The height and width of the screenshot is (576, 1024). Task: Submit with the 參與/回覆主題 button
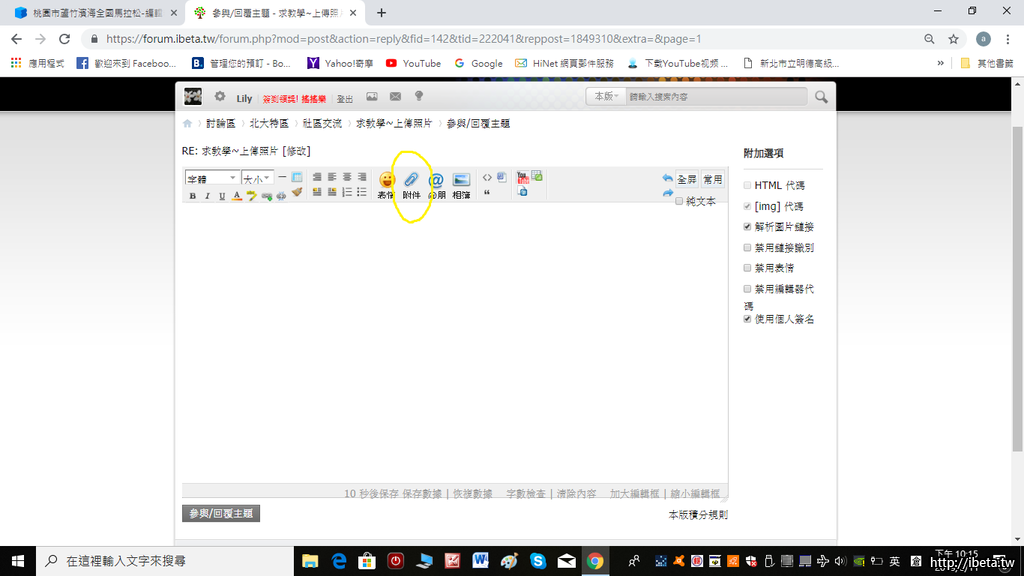[x=220, y=513]
